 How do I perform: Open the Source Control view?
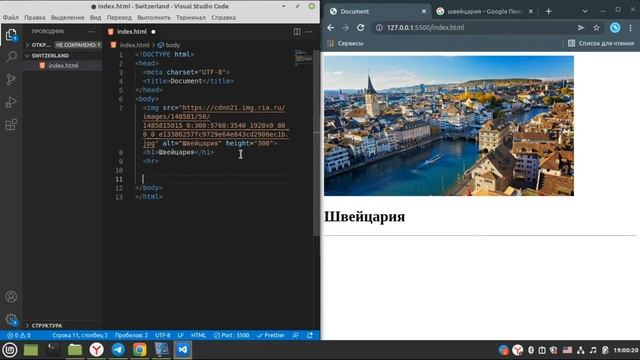(x=11, y=79)
